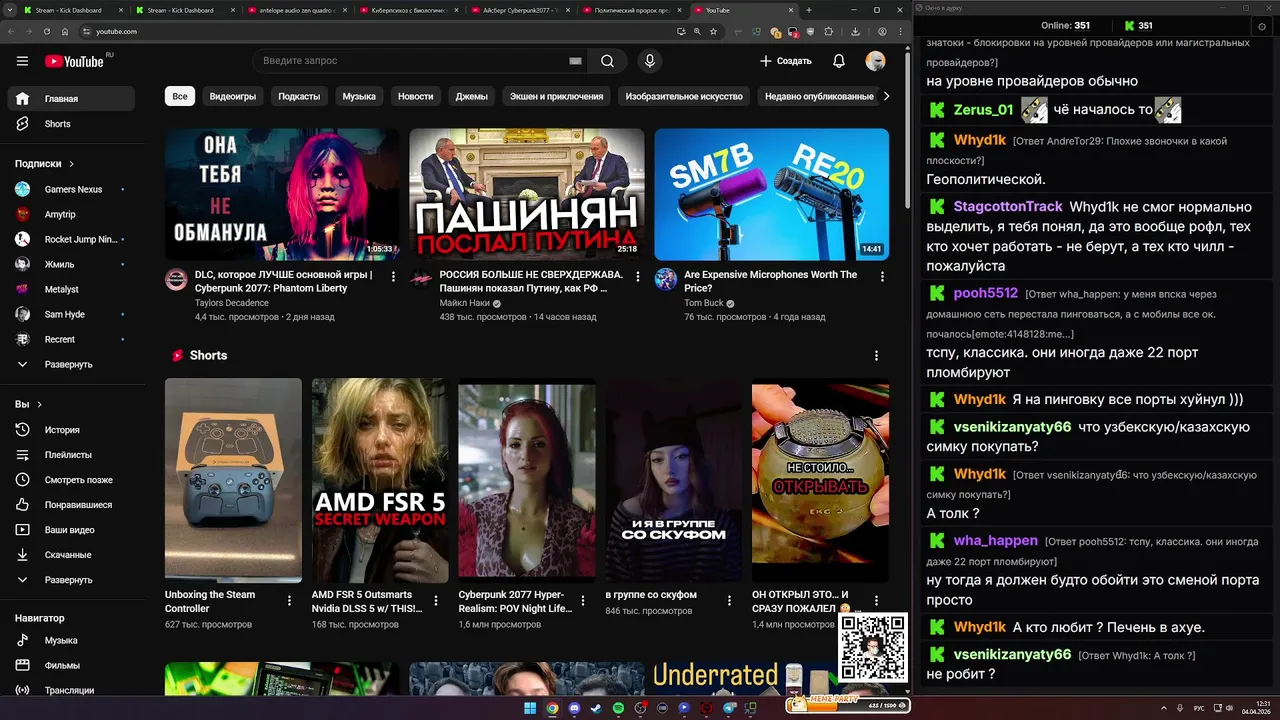Select the Экшен и приключения chip
The height and width of the screenshot is (720, 1280).
coord(557,96)
